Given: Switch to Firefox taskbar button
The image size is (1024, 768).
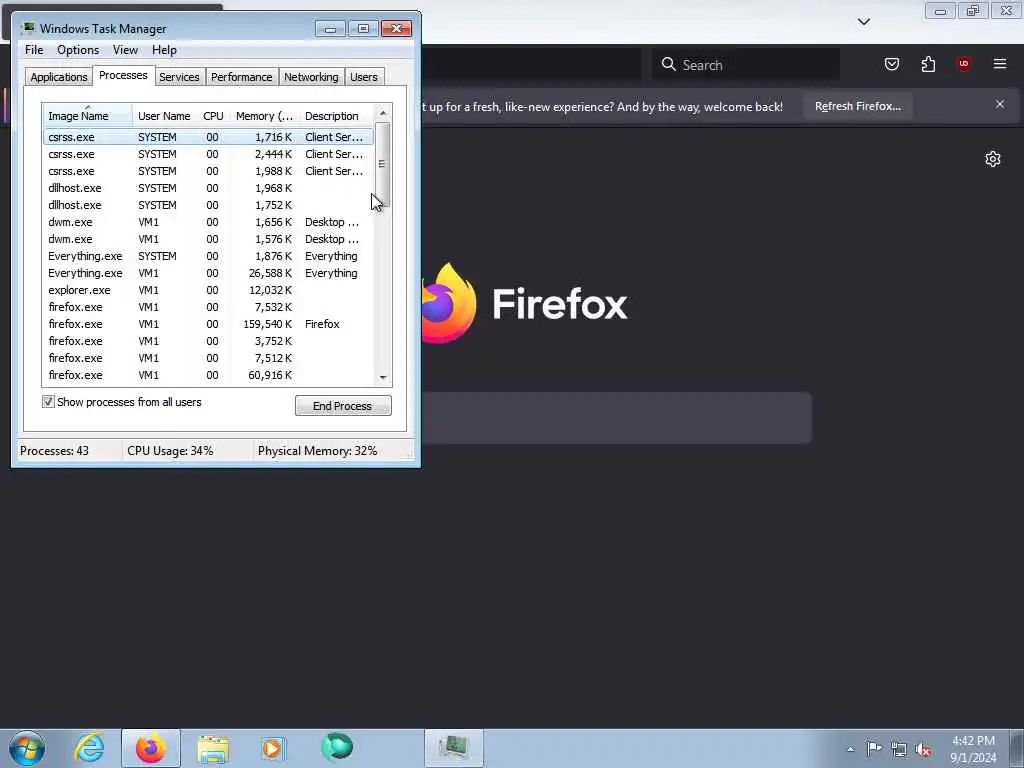Looking at the screenshot, I should tap(150, 748).
